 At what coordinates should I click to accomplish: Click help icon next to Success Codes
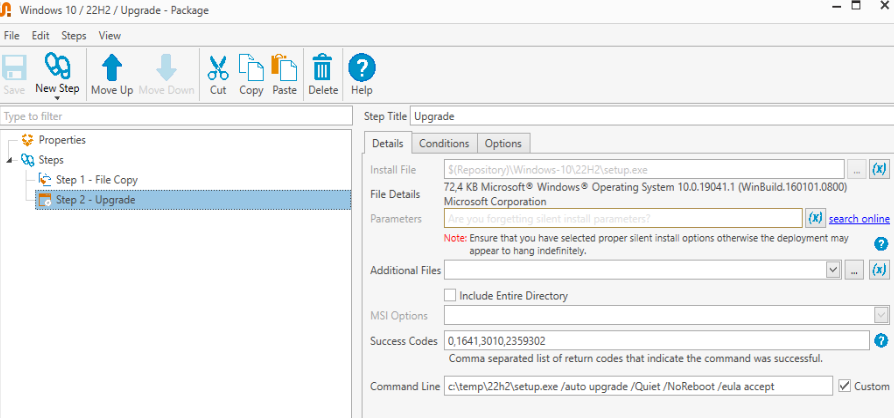(881, 341)
